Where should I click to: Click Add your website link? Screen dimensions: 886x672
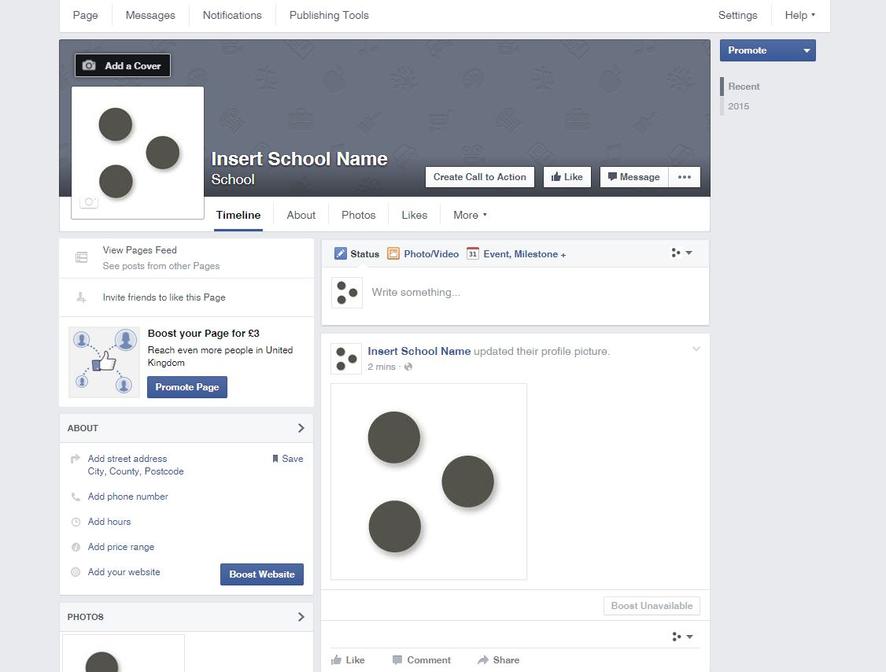pyautogui.click(x=124, y=572)
